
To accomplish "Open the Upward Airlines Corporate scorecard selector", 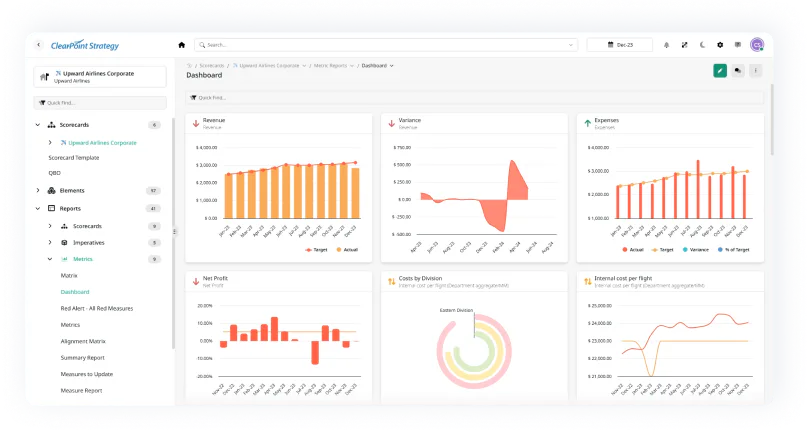I will [x=100, y=77].
